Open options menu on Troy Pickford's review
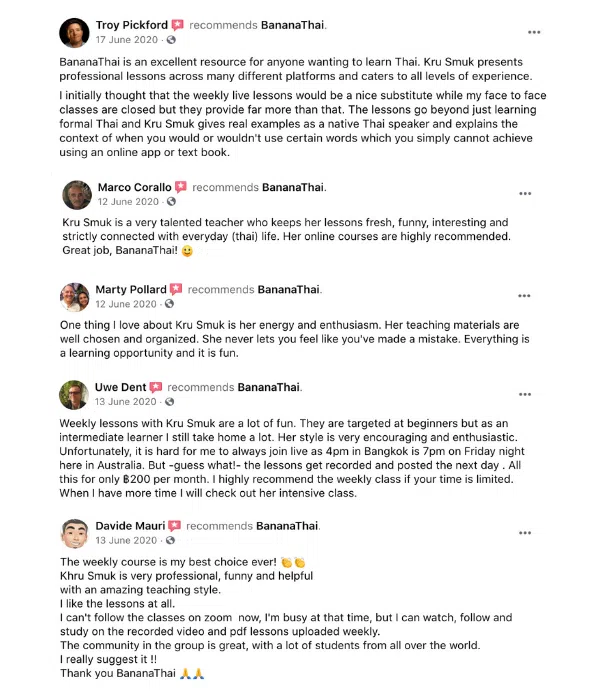The image size is (600, 700). pyautogui.click(x=534, y=32)
